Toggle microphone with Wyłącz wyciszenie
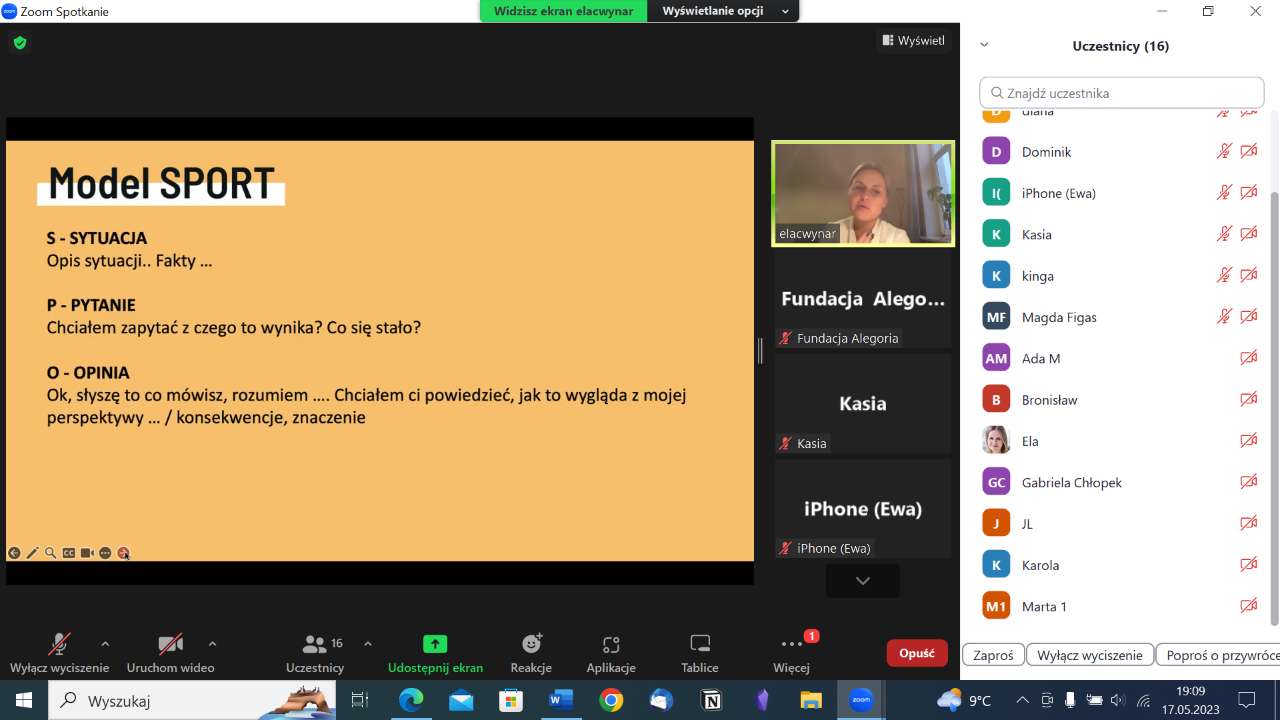Viewport: 1280px width, 720px height. click(60, 644)
